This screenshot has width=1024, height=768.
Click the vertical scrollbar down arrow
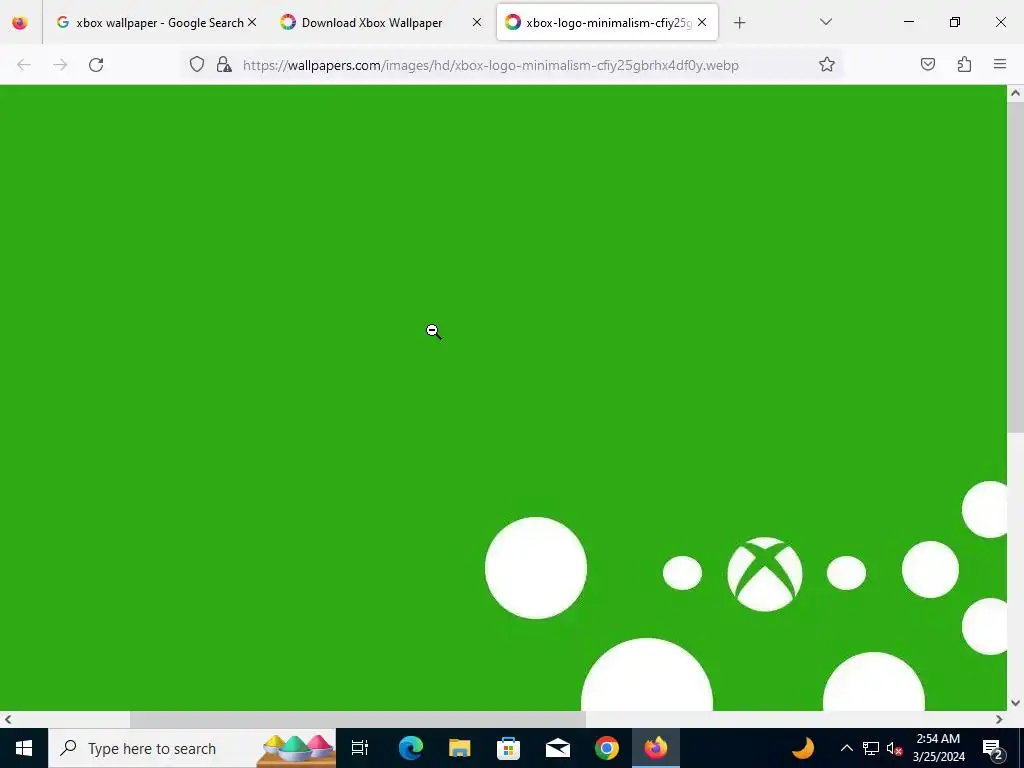1016,703
